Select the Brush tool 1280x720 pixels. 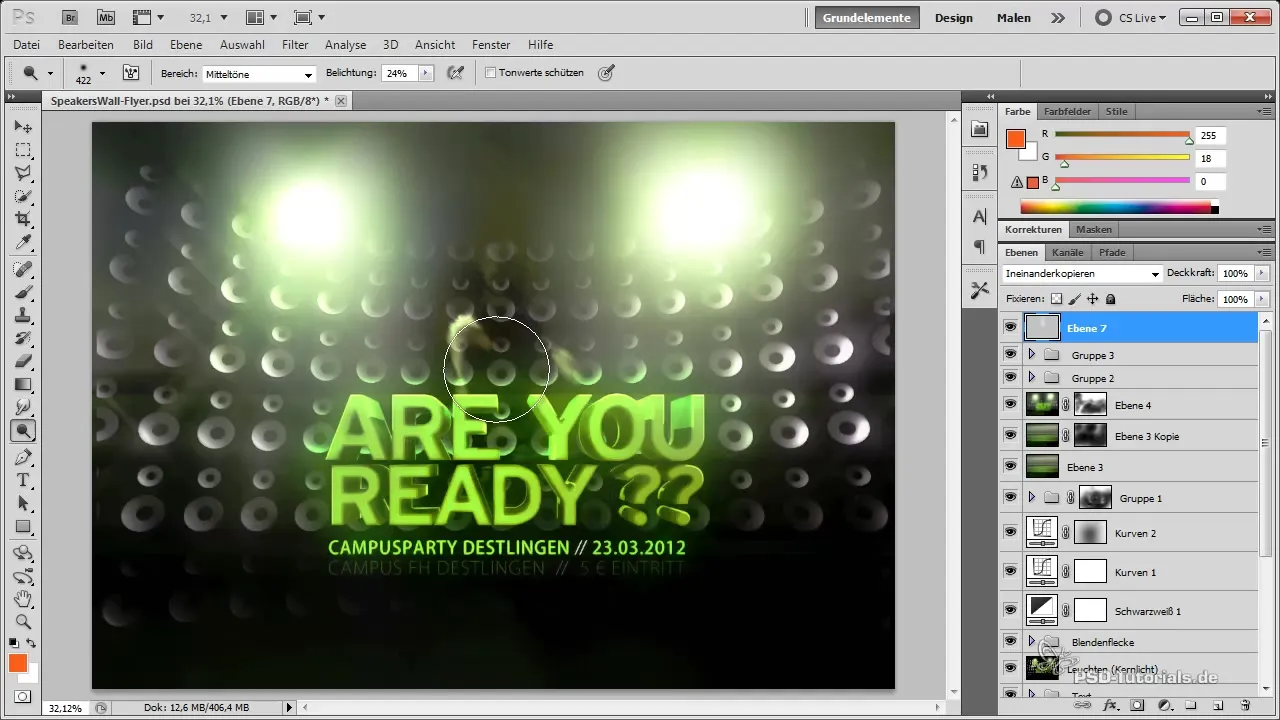[22, 292]
